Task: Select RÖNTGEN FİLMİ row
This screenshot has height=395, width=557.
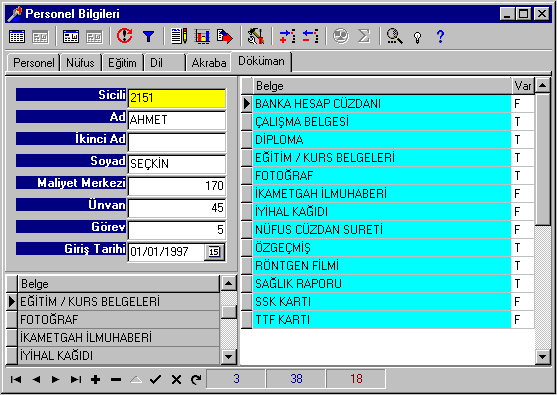Action: [x=382, y=266]
